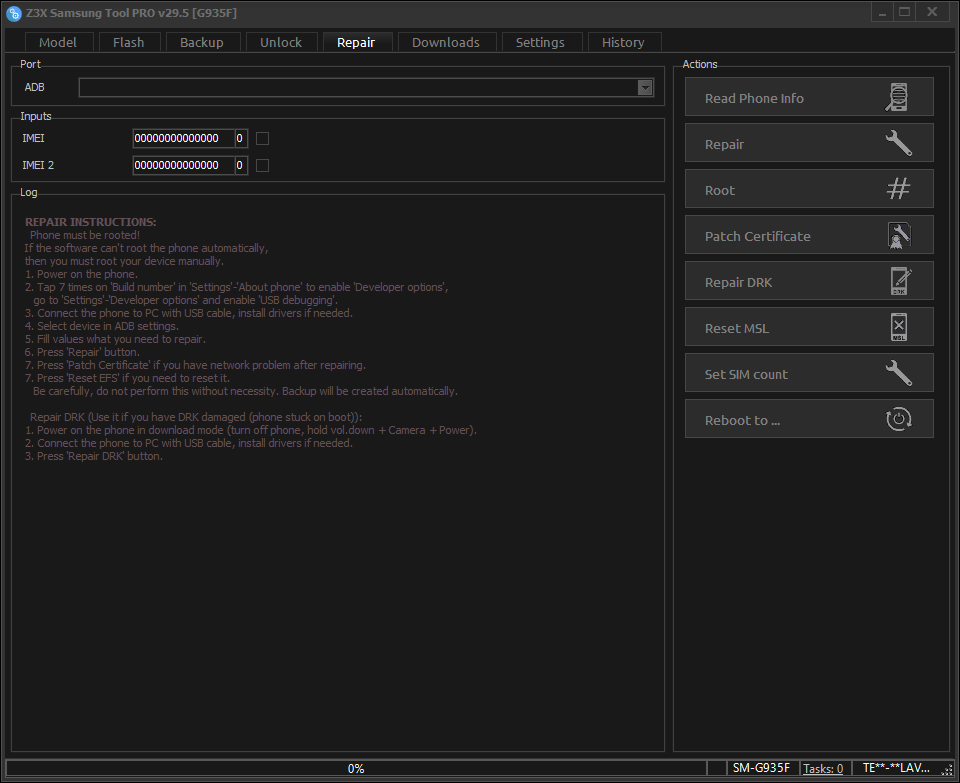Maximize the Z3X Samsung Tool window

(904, 12)
